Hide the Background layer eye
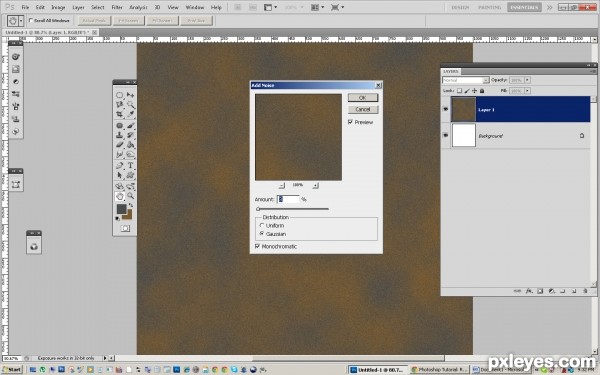 [x=445, y=135]
